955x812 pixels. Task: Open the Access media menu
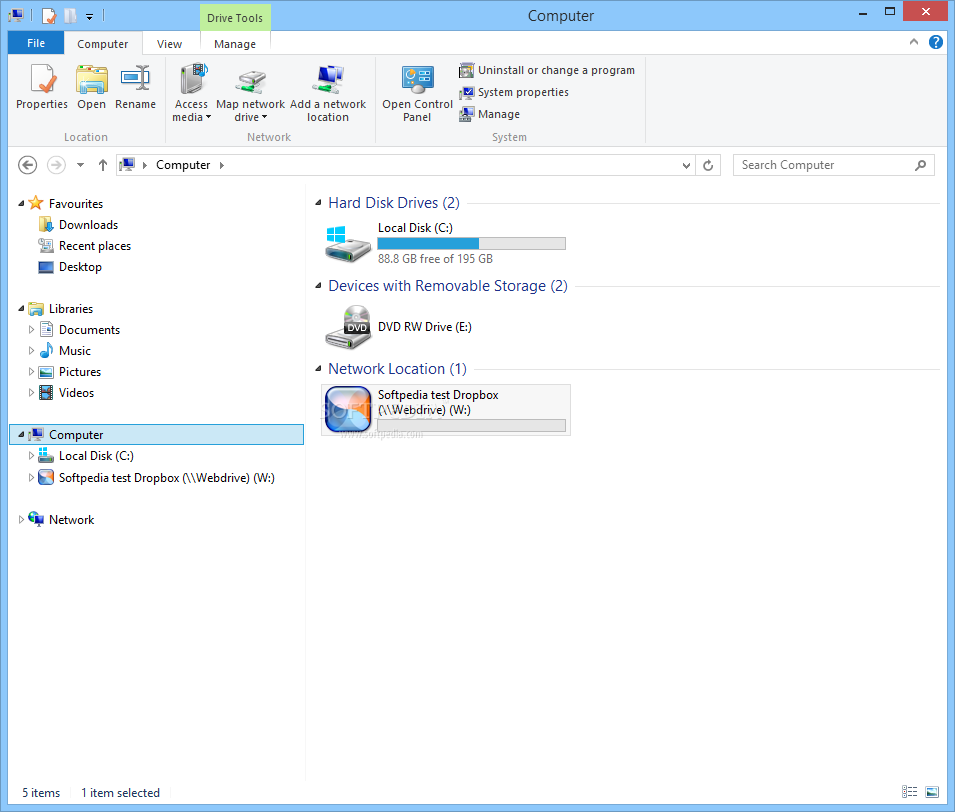click(191, 93)
